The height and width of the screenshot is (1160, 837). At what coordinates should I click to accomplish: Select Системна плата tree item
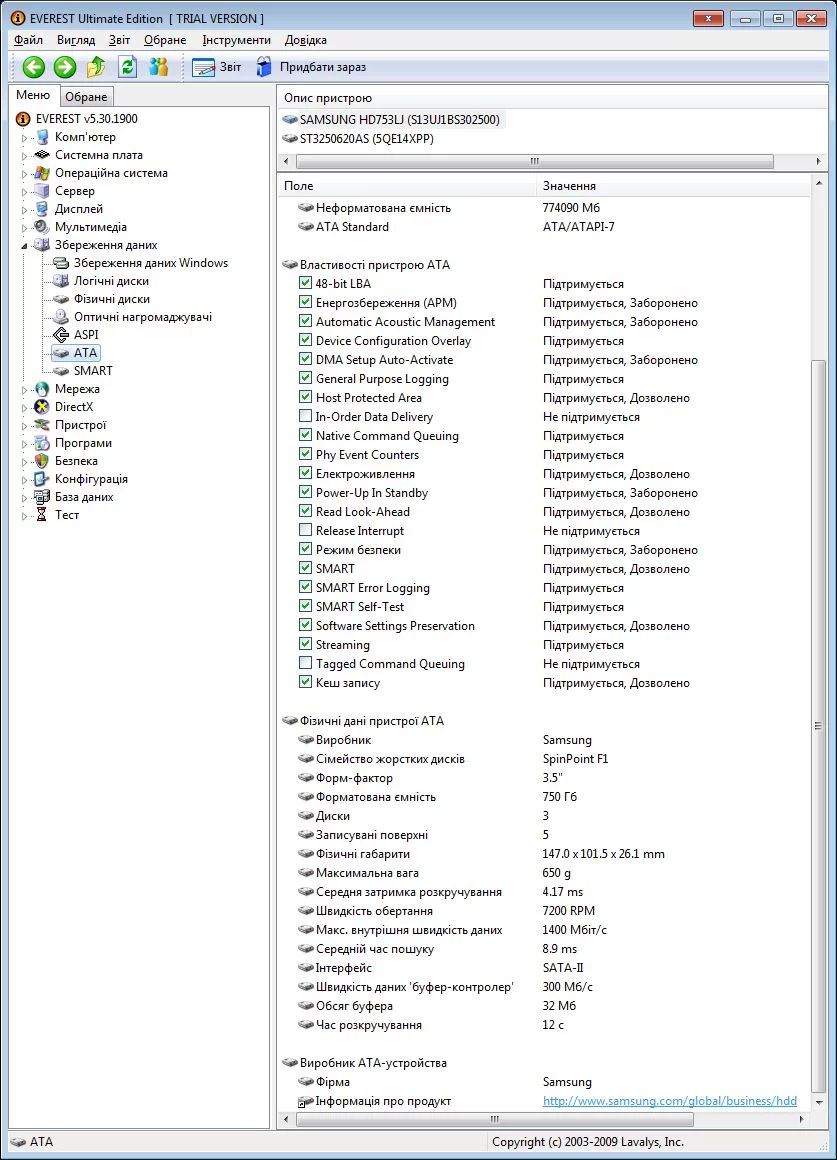(x=90, y=155)
